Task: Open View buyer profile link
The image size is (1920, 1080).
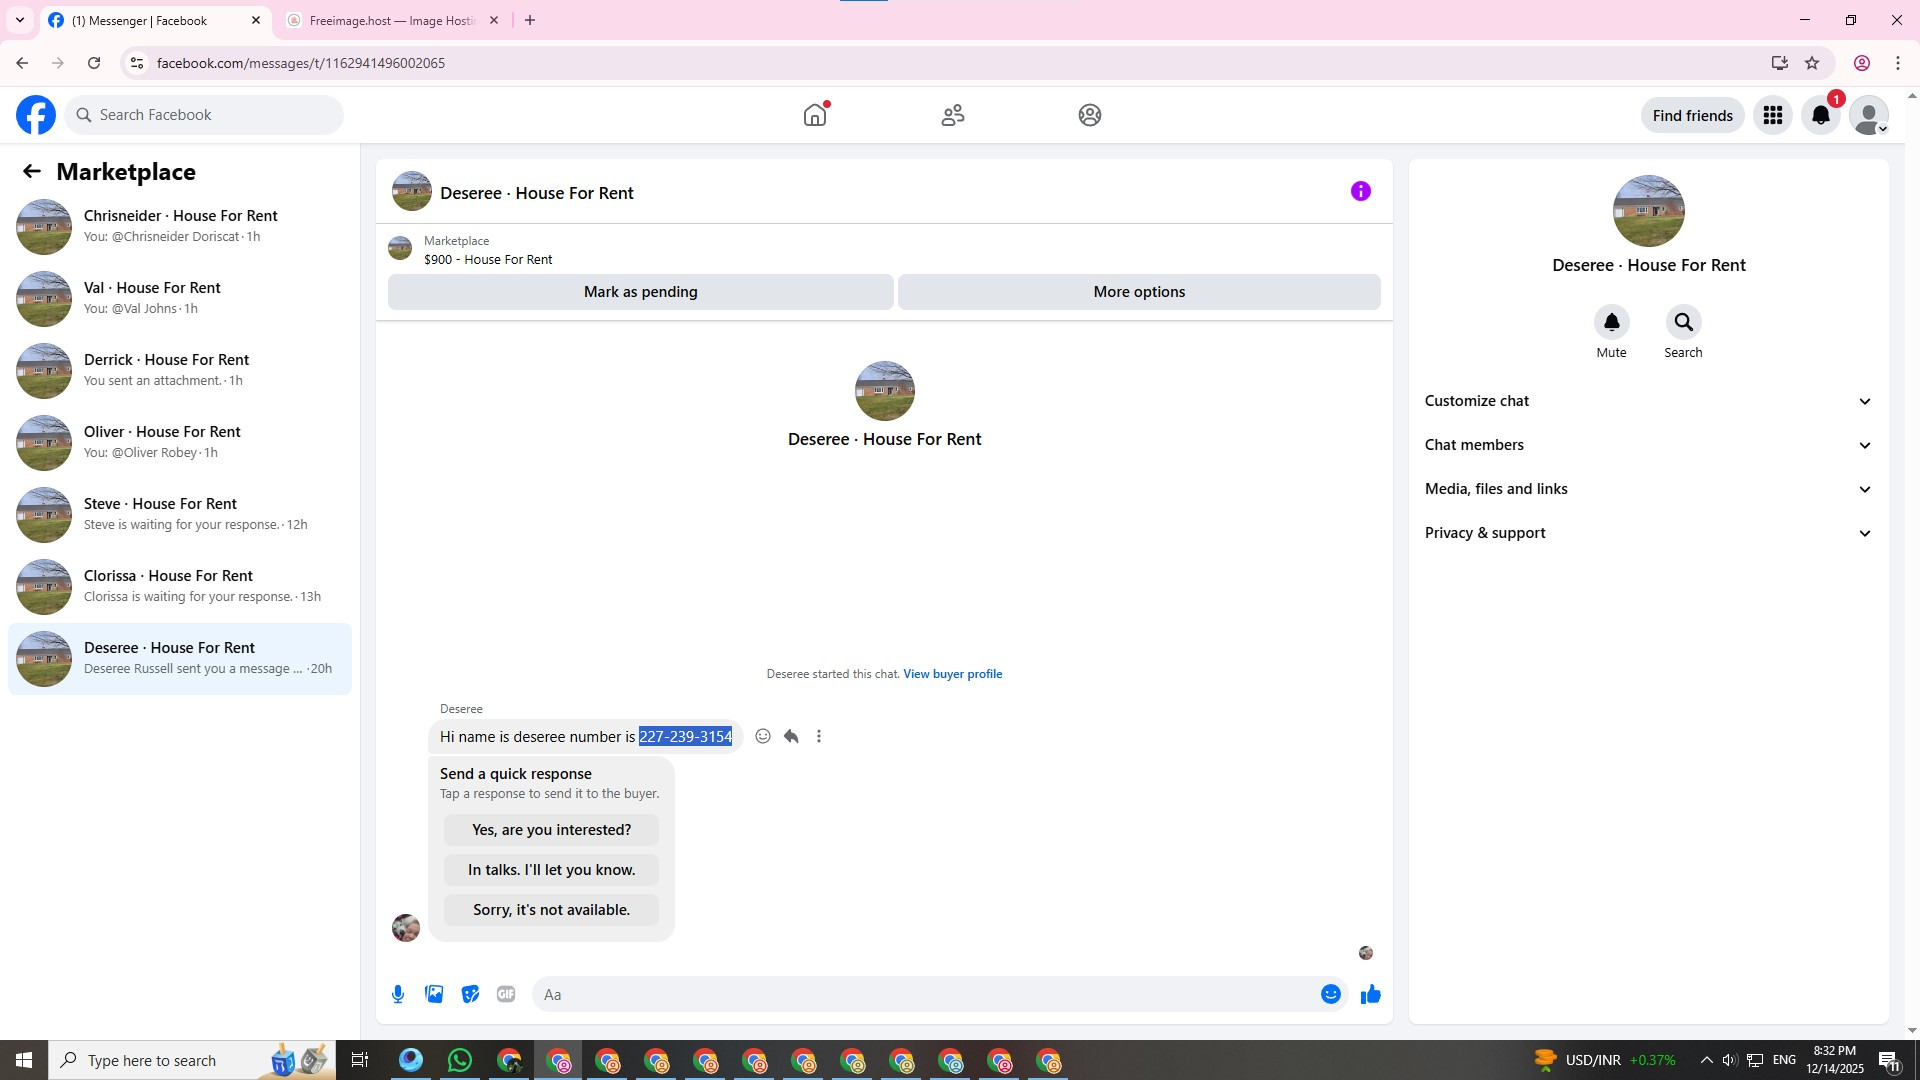Action: (952, 674)
